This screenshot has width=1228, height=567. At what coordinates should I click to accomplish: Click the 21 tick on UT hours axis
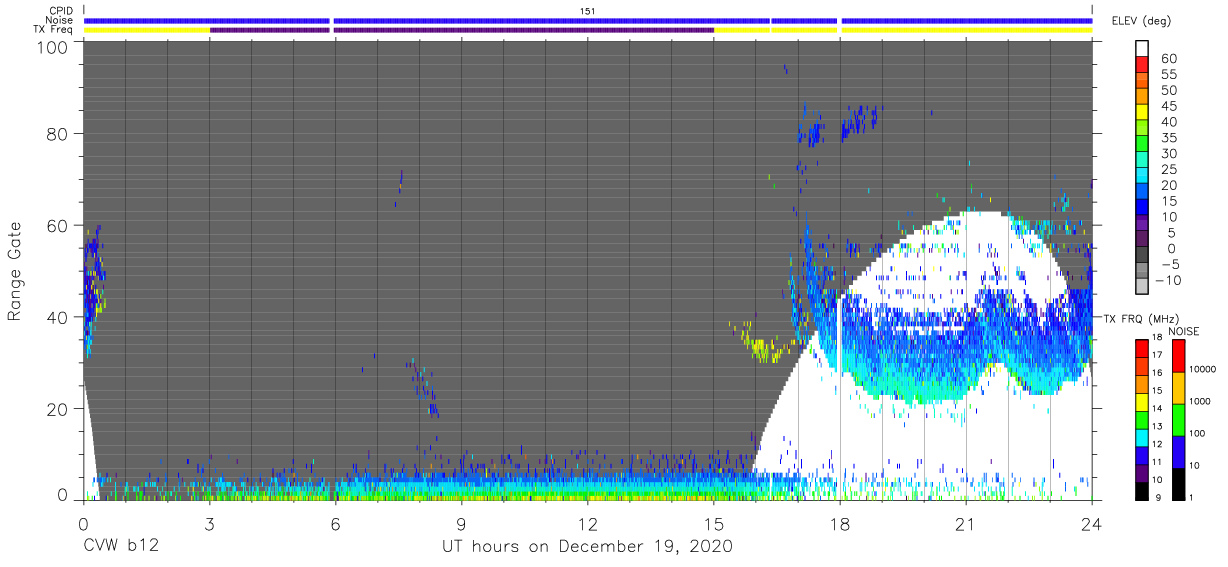(x=966, y=523)
